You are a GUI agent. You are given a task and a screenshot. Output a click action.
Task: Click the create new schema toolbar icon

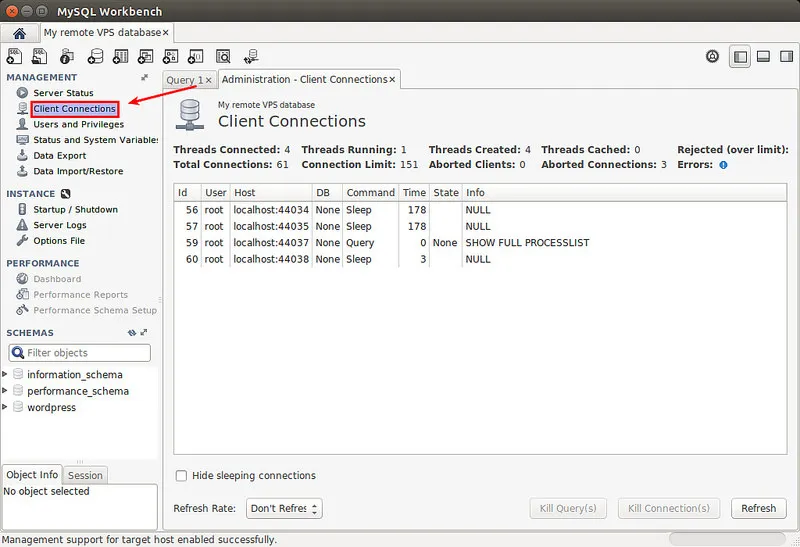(95, 57)
